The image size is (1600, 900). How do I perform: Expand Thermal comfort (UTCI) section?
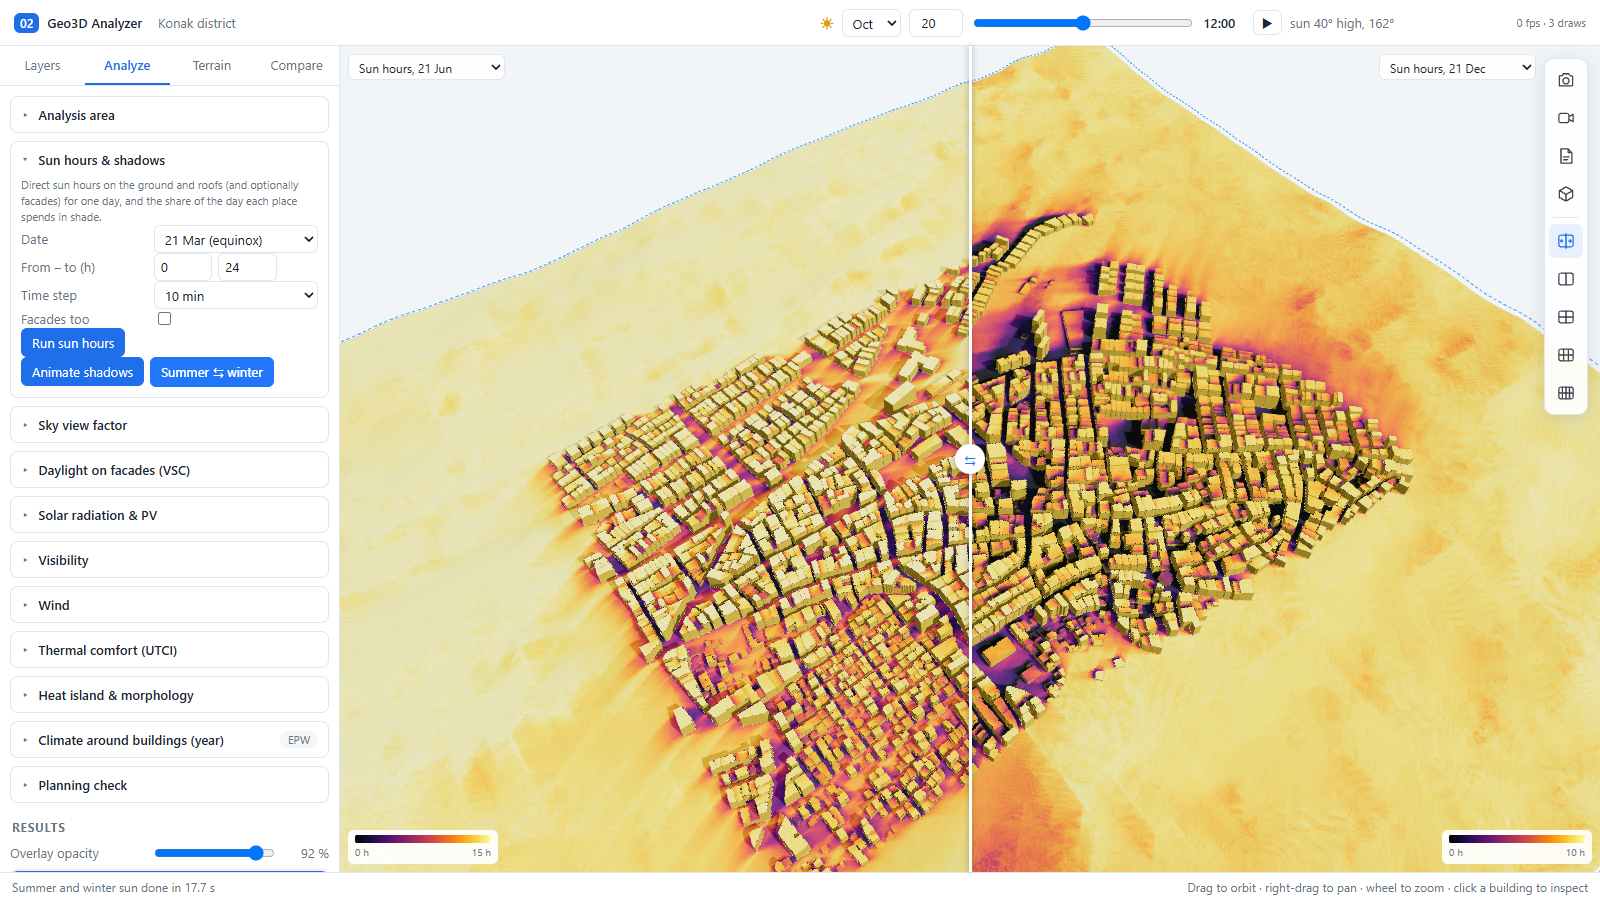pos(169,650)
